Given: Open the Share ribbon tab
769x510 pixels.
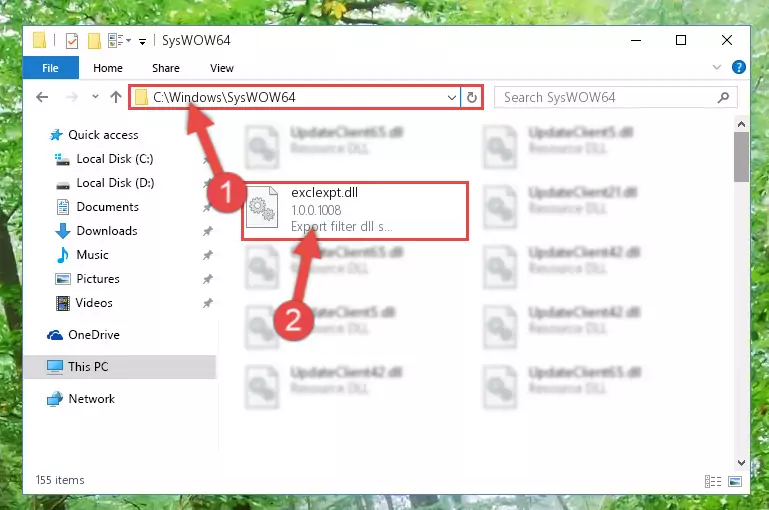Looking at the screenshot, I should [x=166, y=68].
